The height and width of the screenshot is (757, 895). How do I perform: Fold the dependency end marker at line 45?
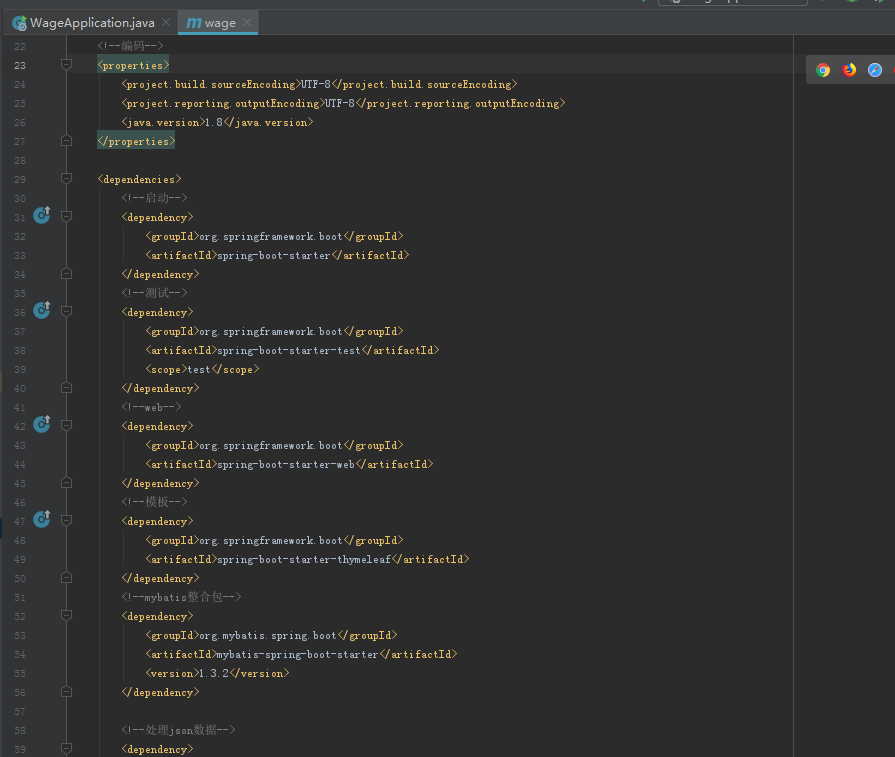[x=66, y=482]
